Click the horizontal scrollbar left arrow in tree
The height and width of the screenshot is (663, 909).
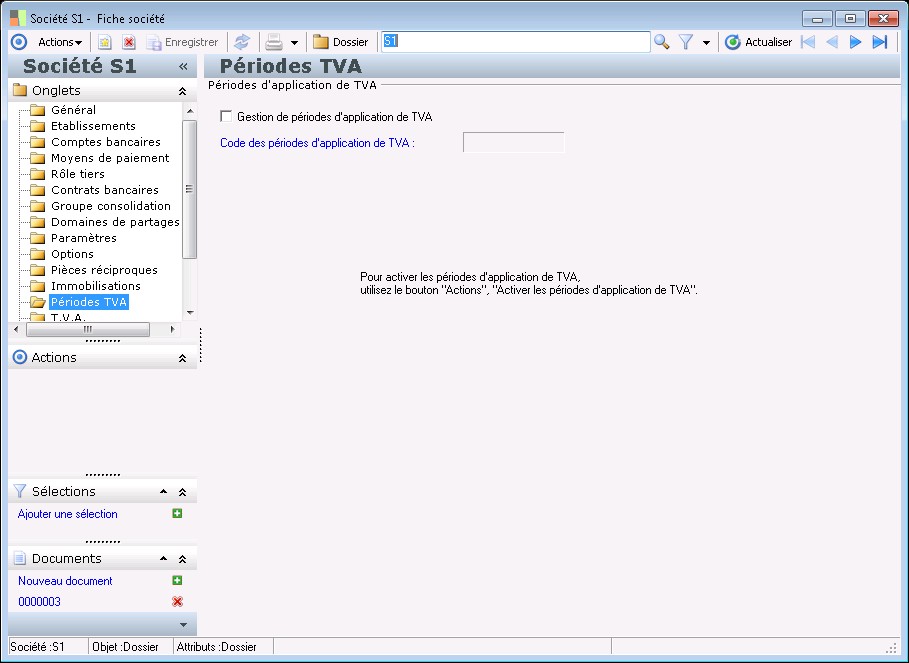tap(16, 330)
